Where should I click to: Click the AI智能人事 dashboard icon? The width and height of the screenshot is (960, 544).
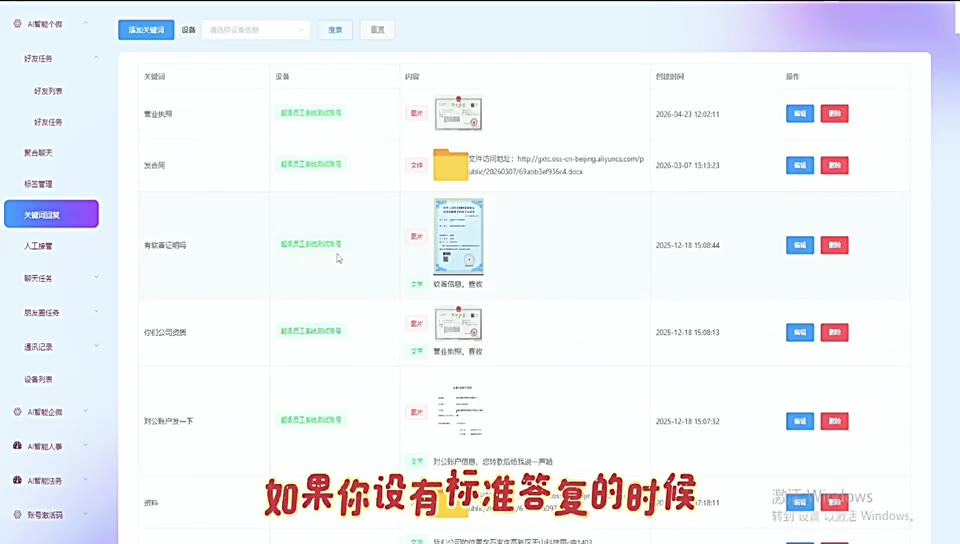(x=17, y=445)
